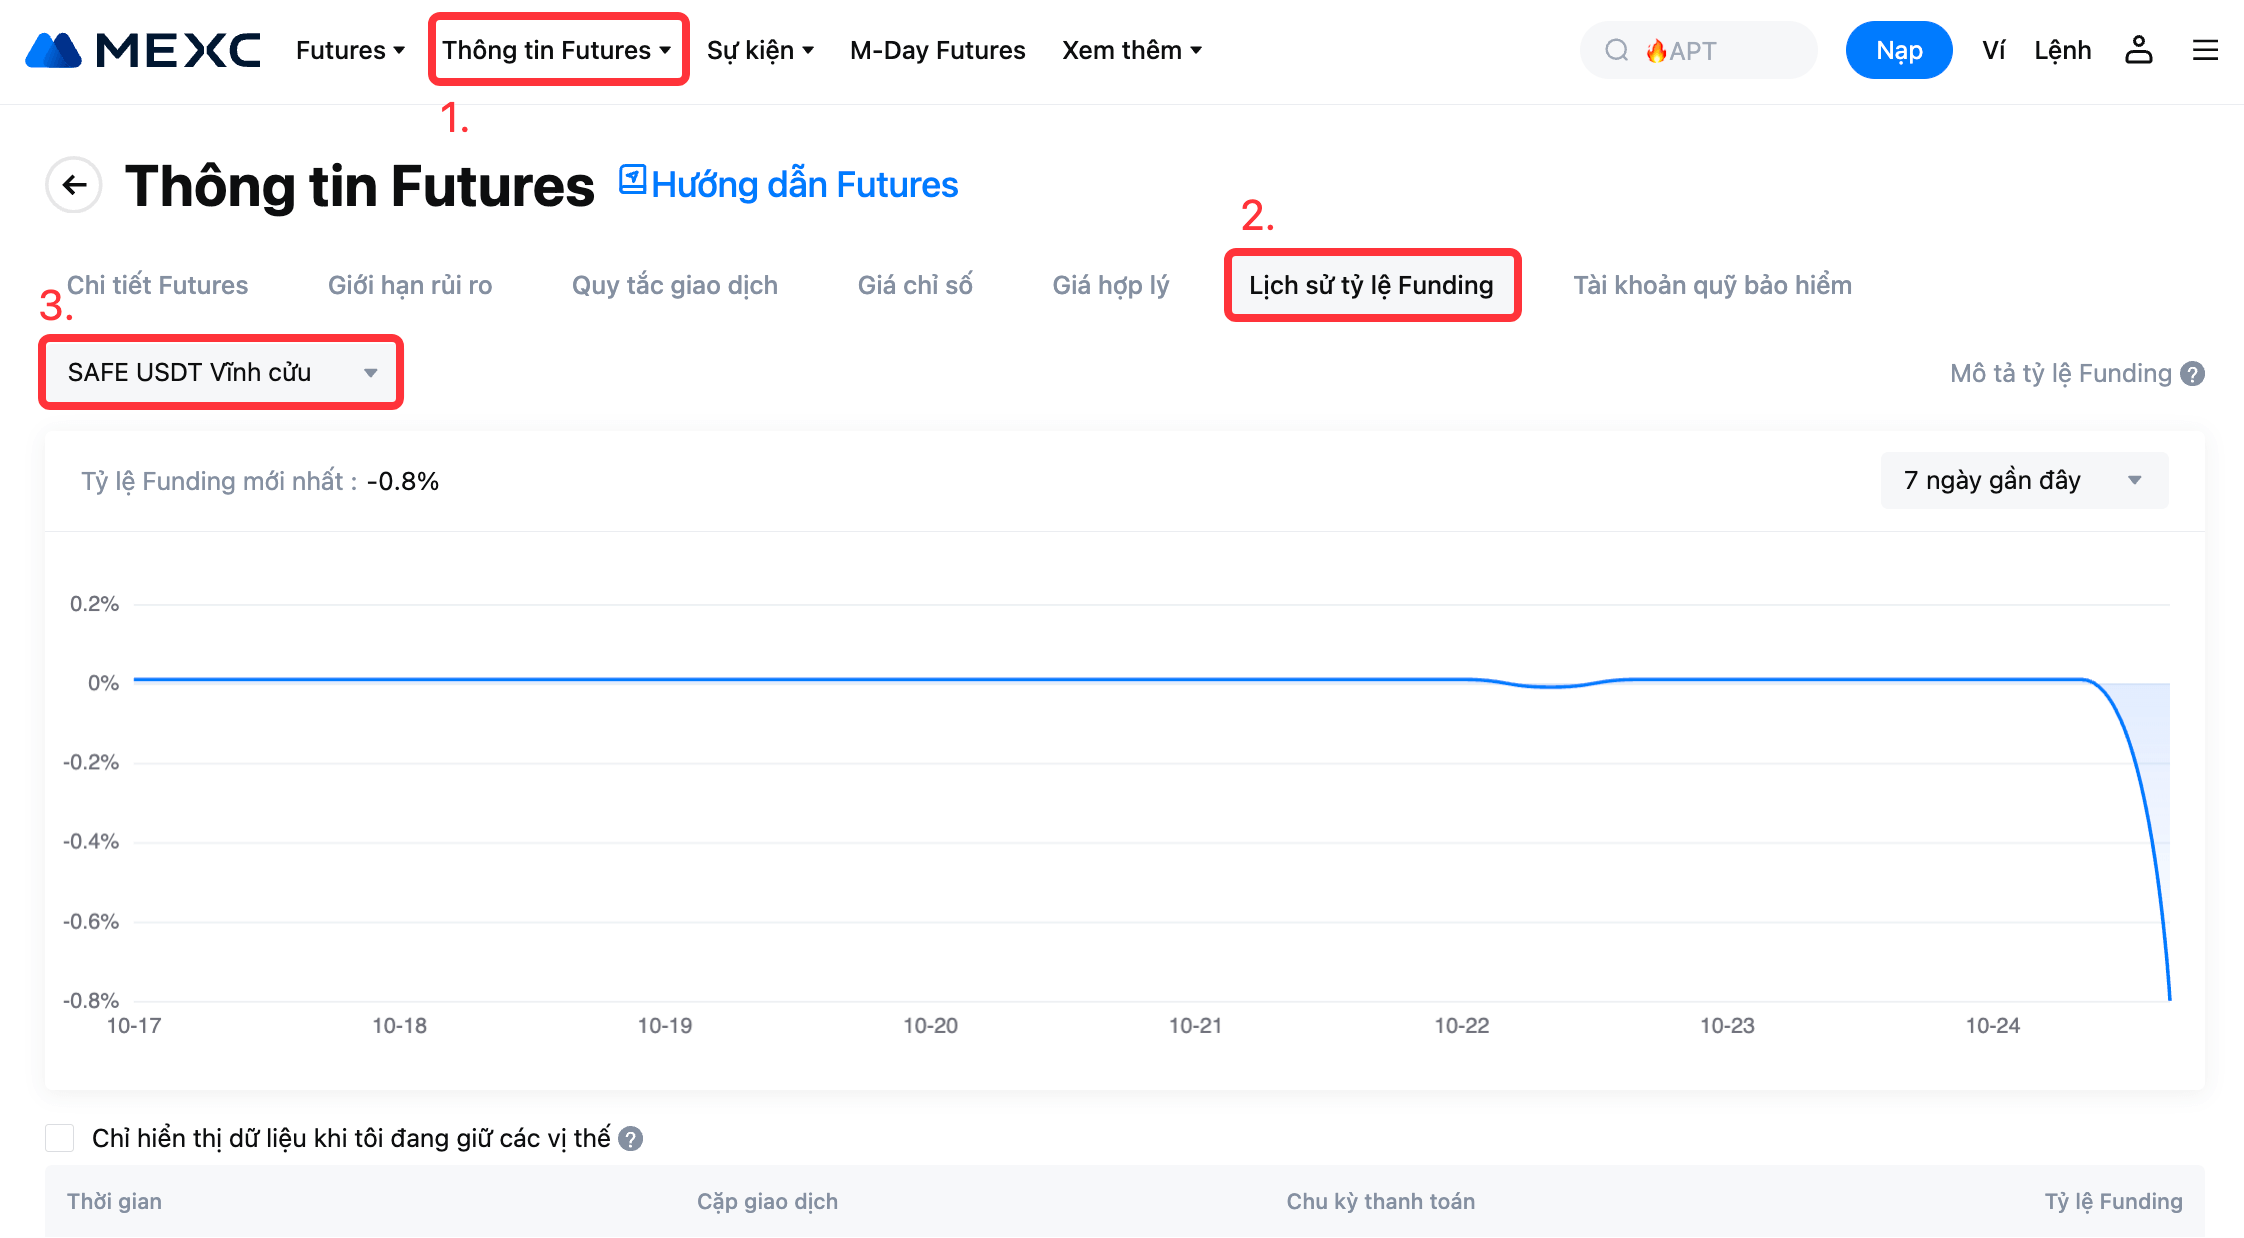
Task: Enable checkbox for showing only held positions data
Action: (x=60, y=1138)
